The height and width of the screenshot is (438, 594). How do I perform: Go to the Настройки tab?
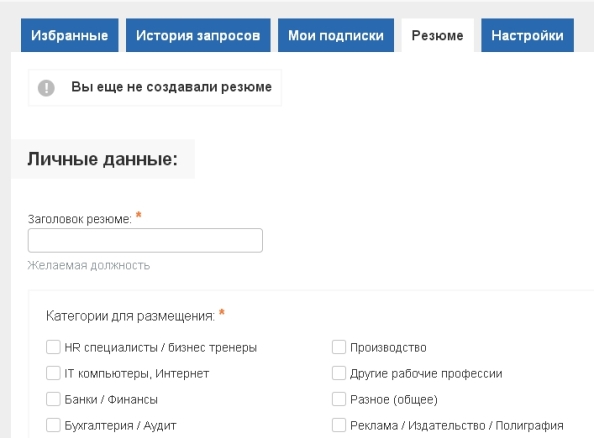pos(527,35)
